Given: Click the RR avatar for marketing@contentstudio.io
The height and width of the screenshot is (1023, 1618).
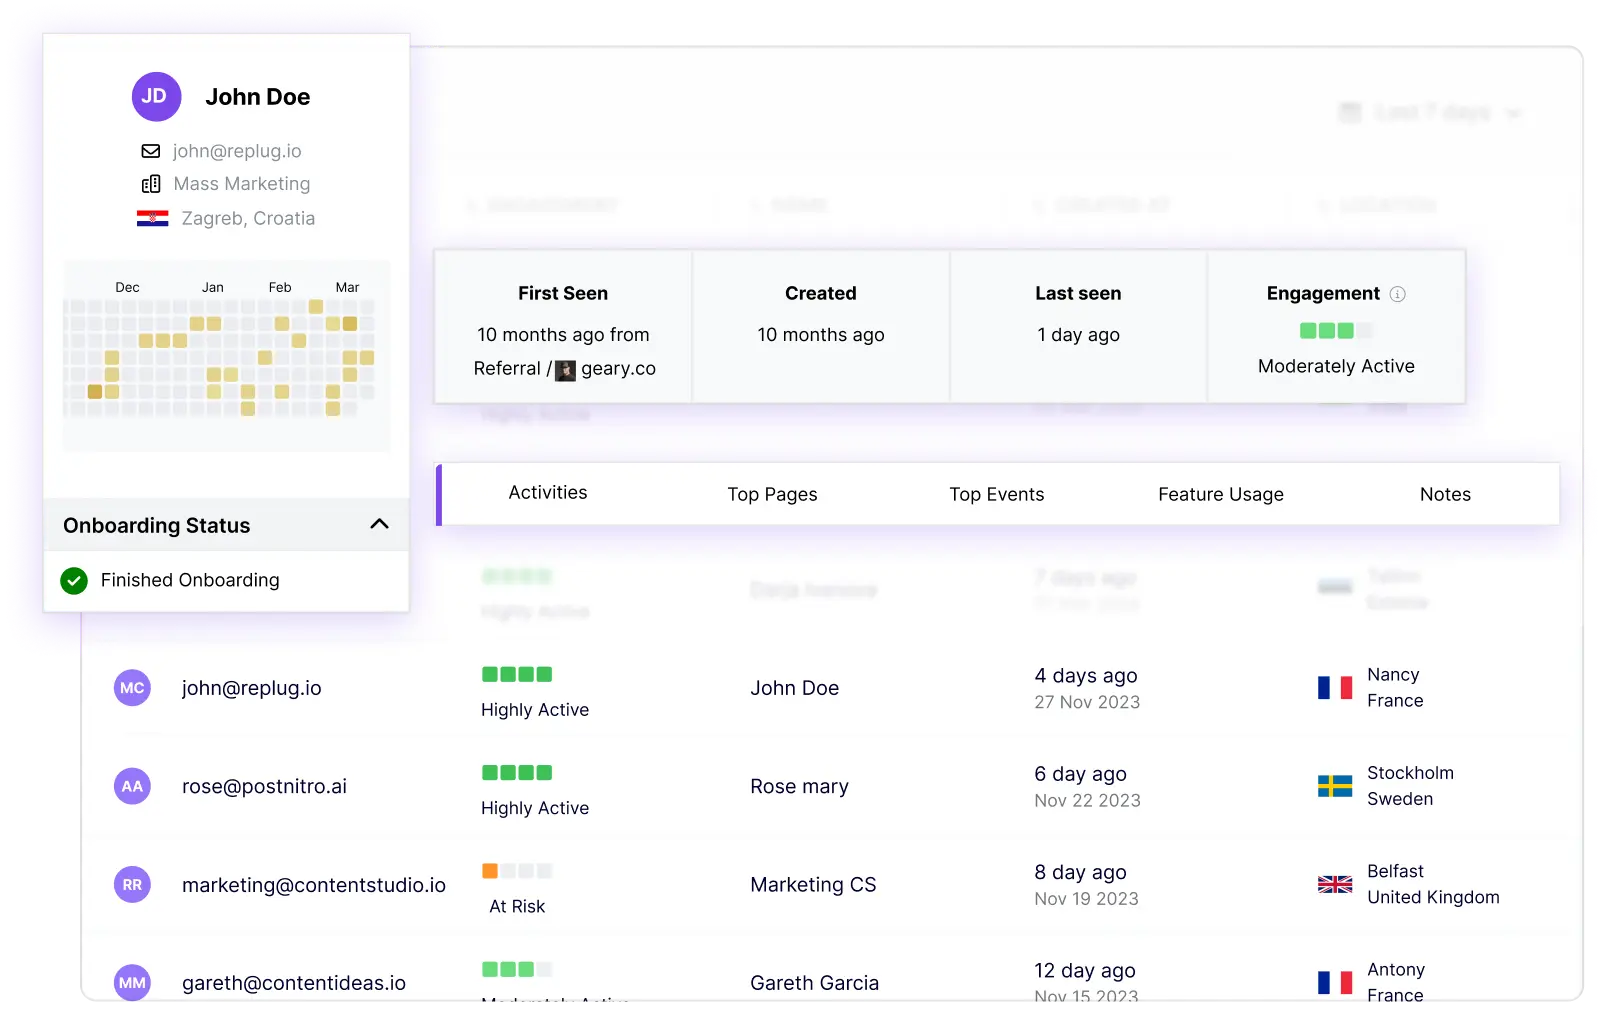Looking at the screenshot, I should tap(132, 884).
